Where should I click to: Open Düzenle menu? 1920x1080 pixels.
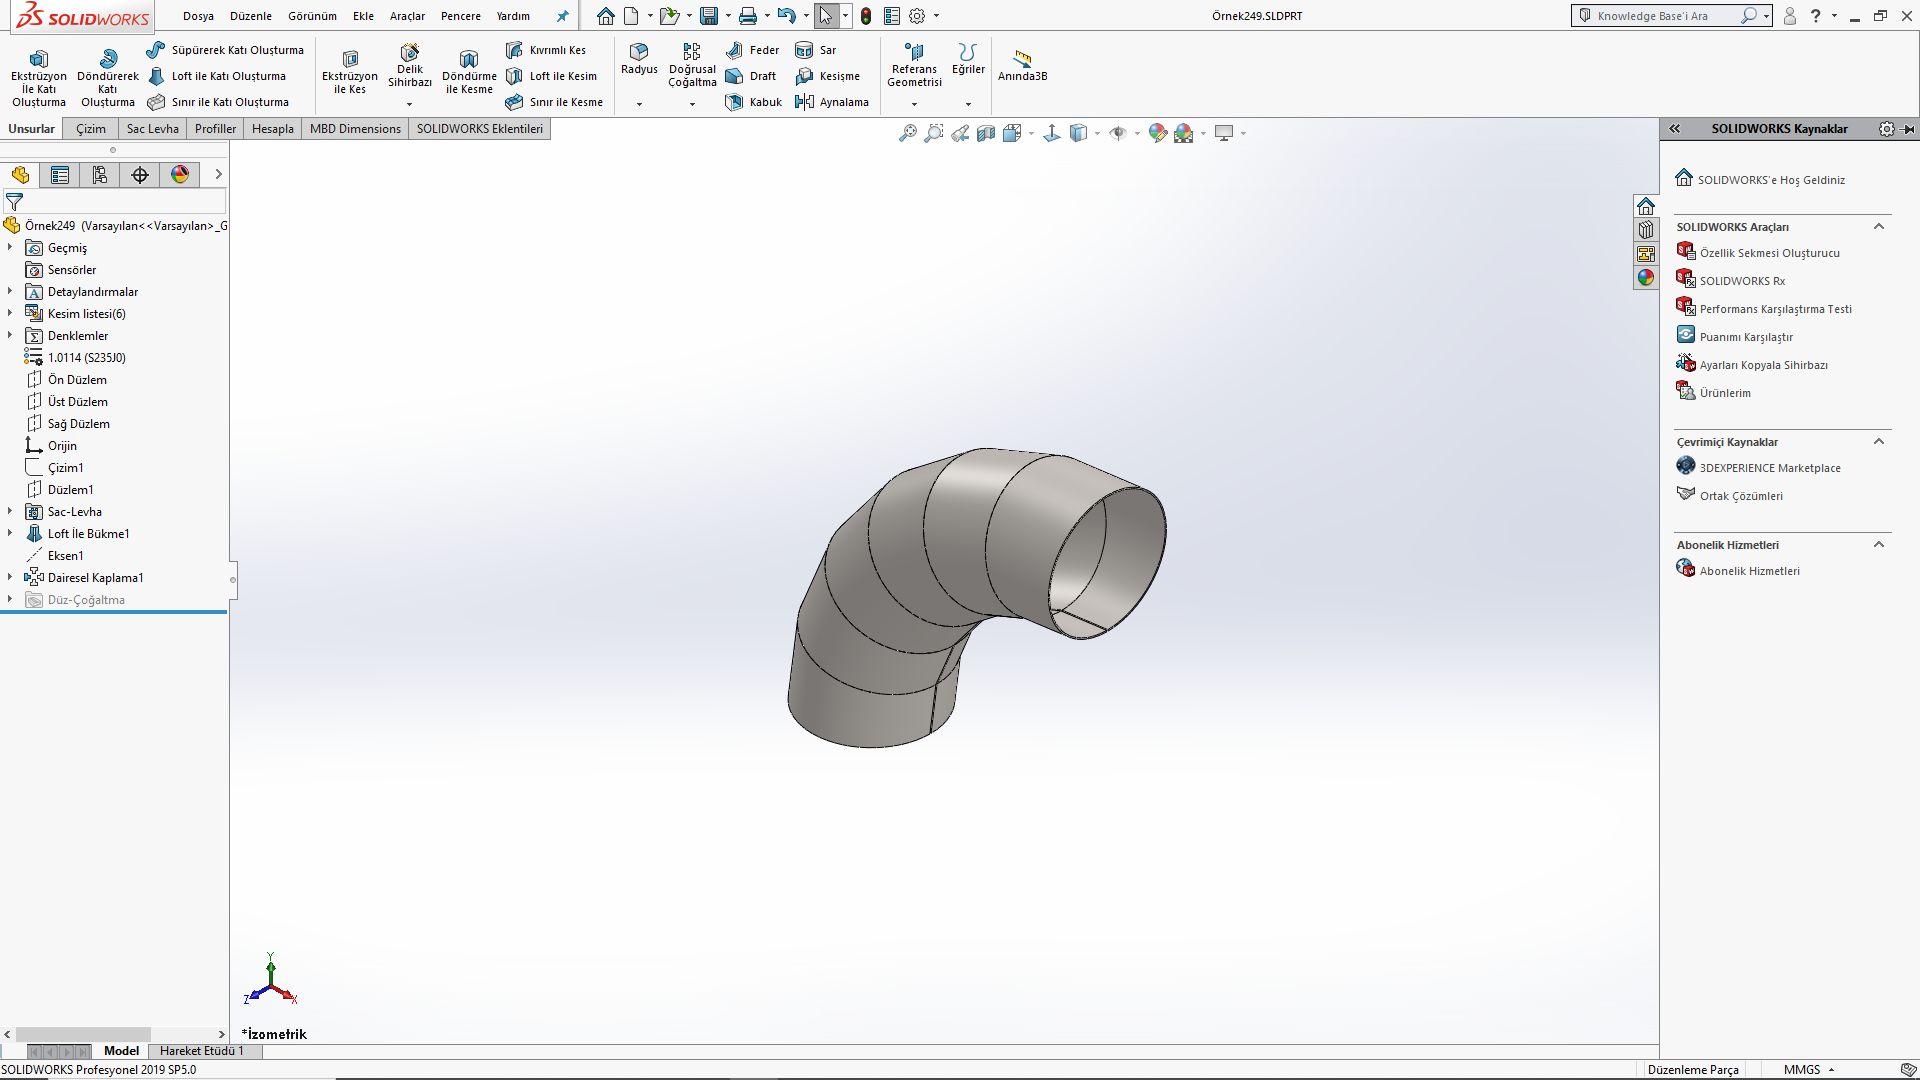coord(251,16)
